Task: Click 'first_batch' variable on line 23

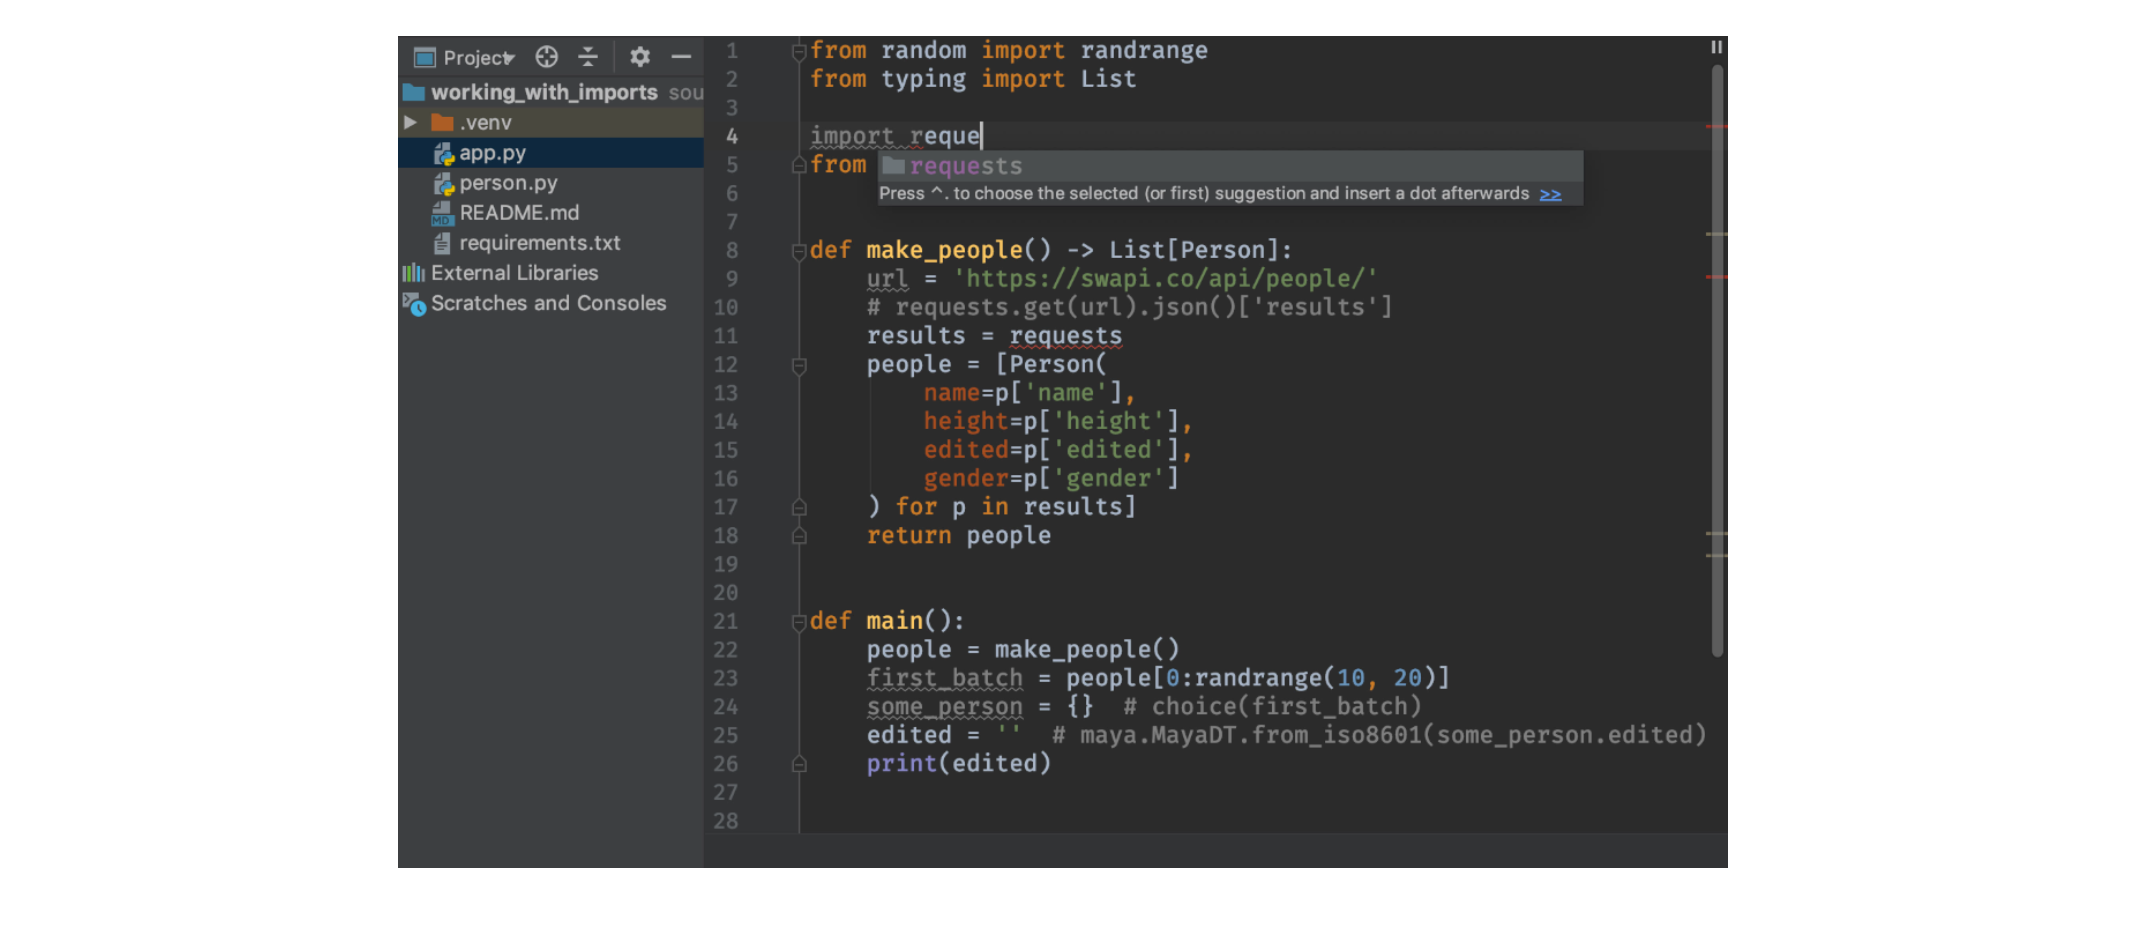Action: pyautogui.click(x=944, y=678)
